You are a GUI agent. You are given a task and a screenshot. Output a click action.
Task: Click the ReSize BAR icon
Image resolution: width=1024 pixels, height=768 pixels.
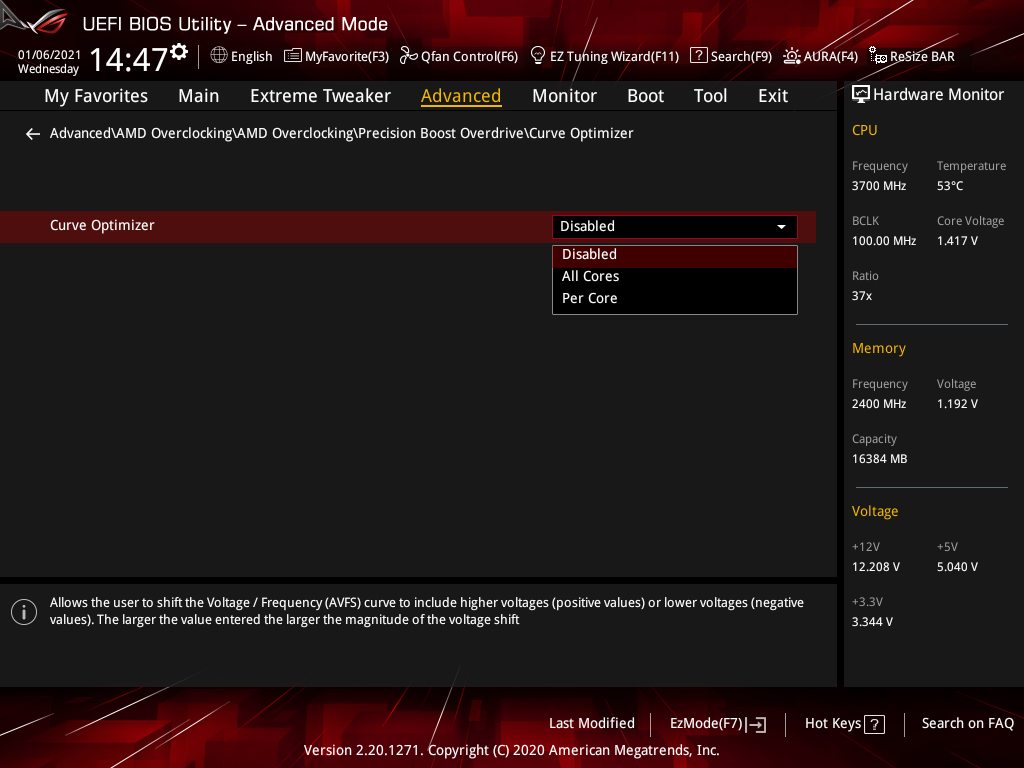(878, 56)
